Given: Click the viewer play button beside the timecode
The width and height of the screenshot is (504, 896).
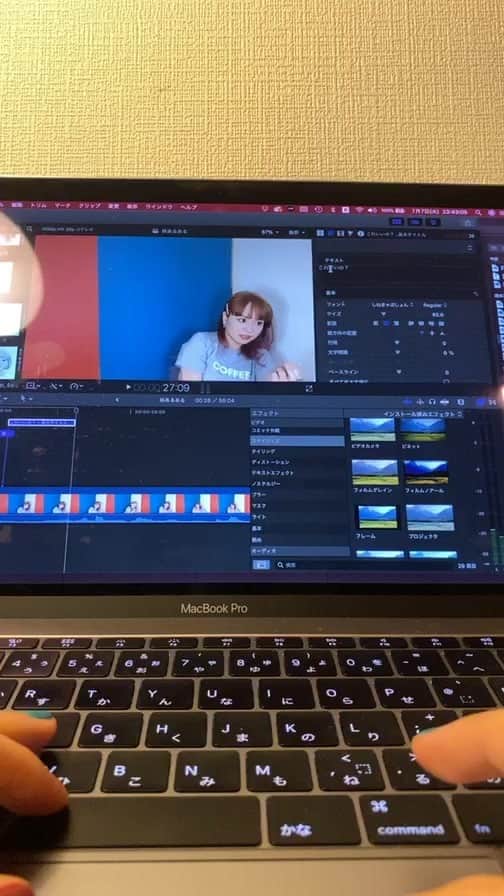Looking at the screenshot, I should pos(128,387).
